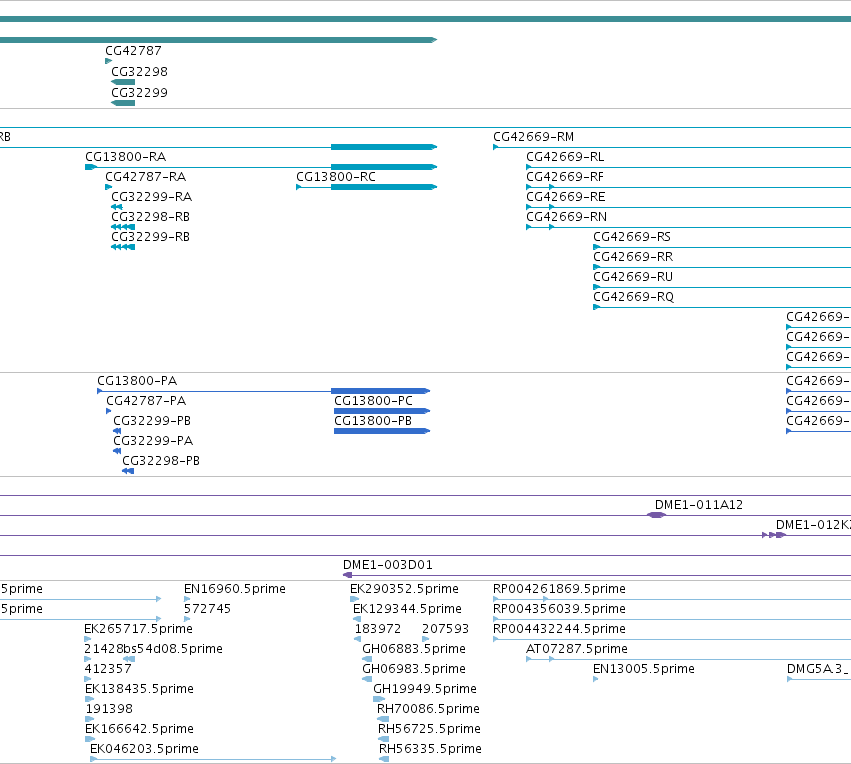Click the CG13800-PC thick blue protein bar
Screen dimensions: 851x764
pos(382,411)
